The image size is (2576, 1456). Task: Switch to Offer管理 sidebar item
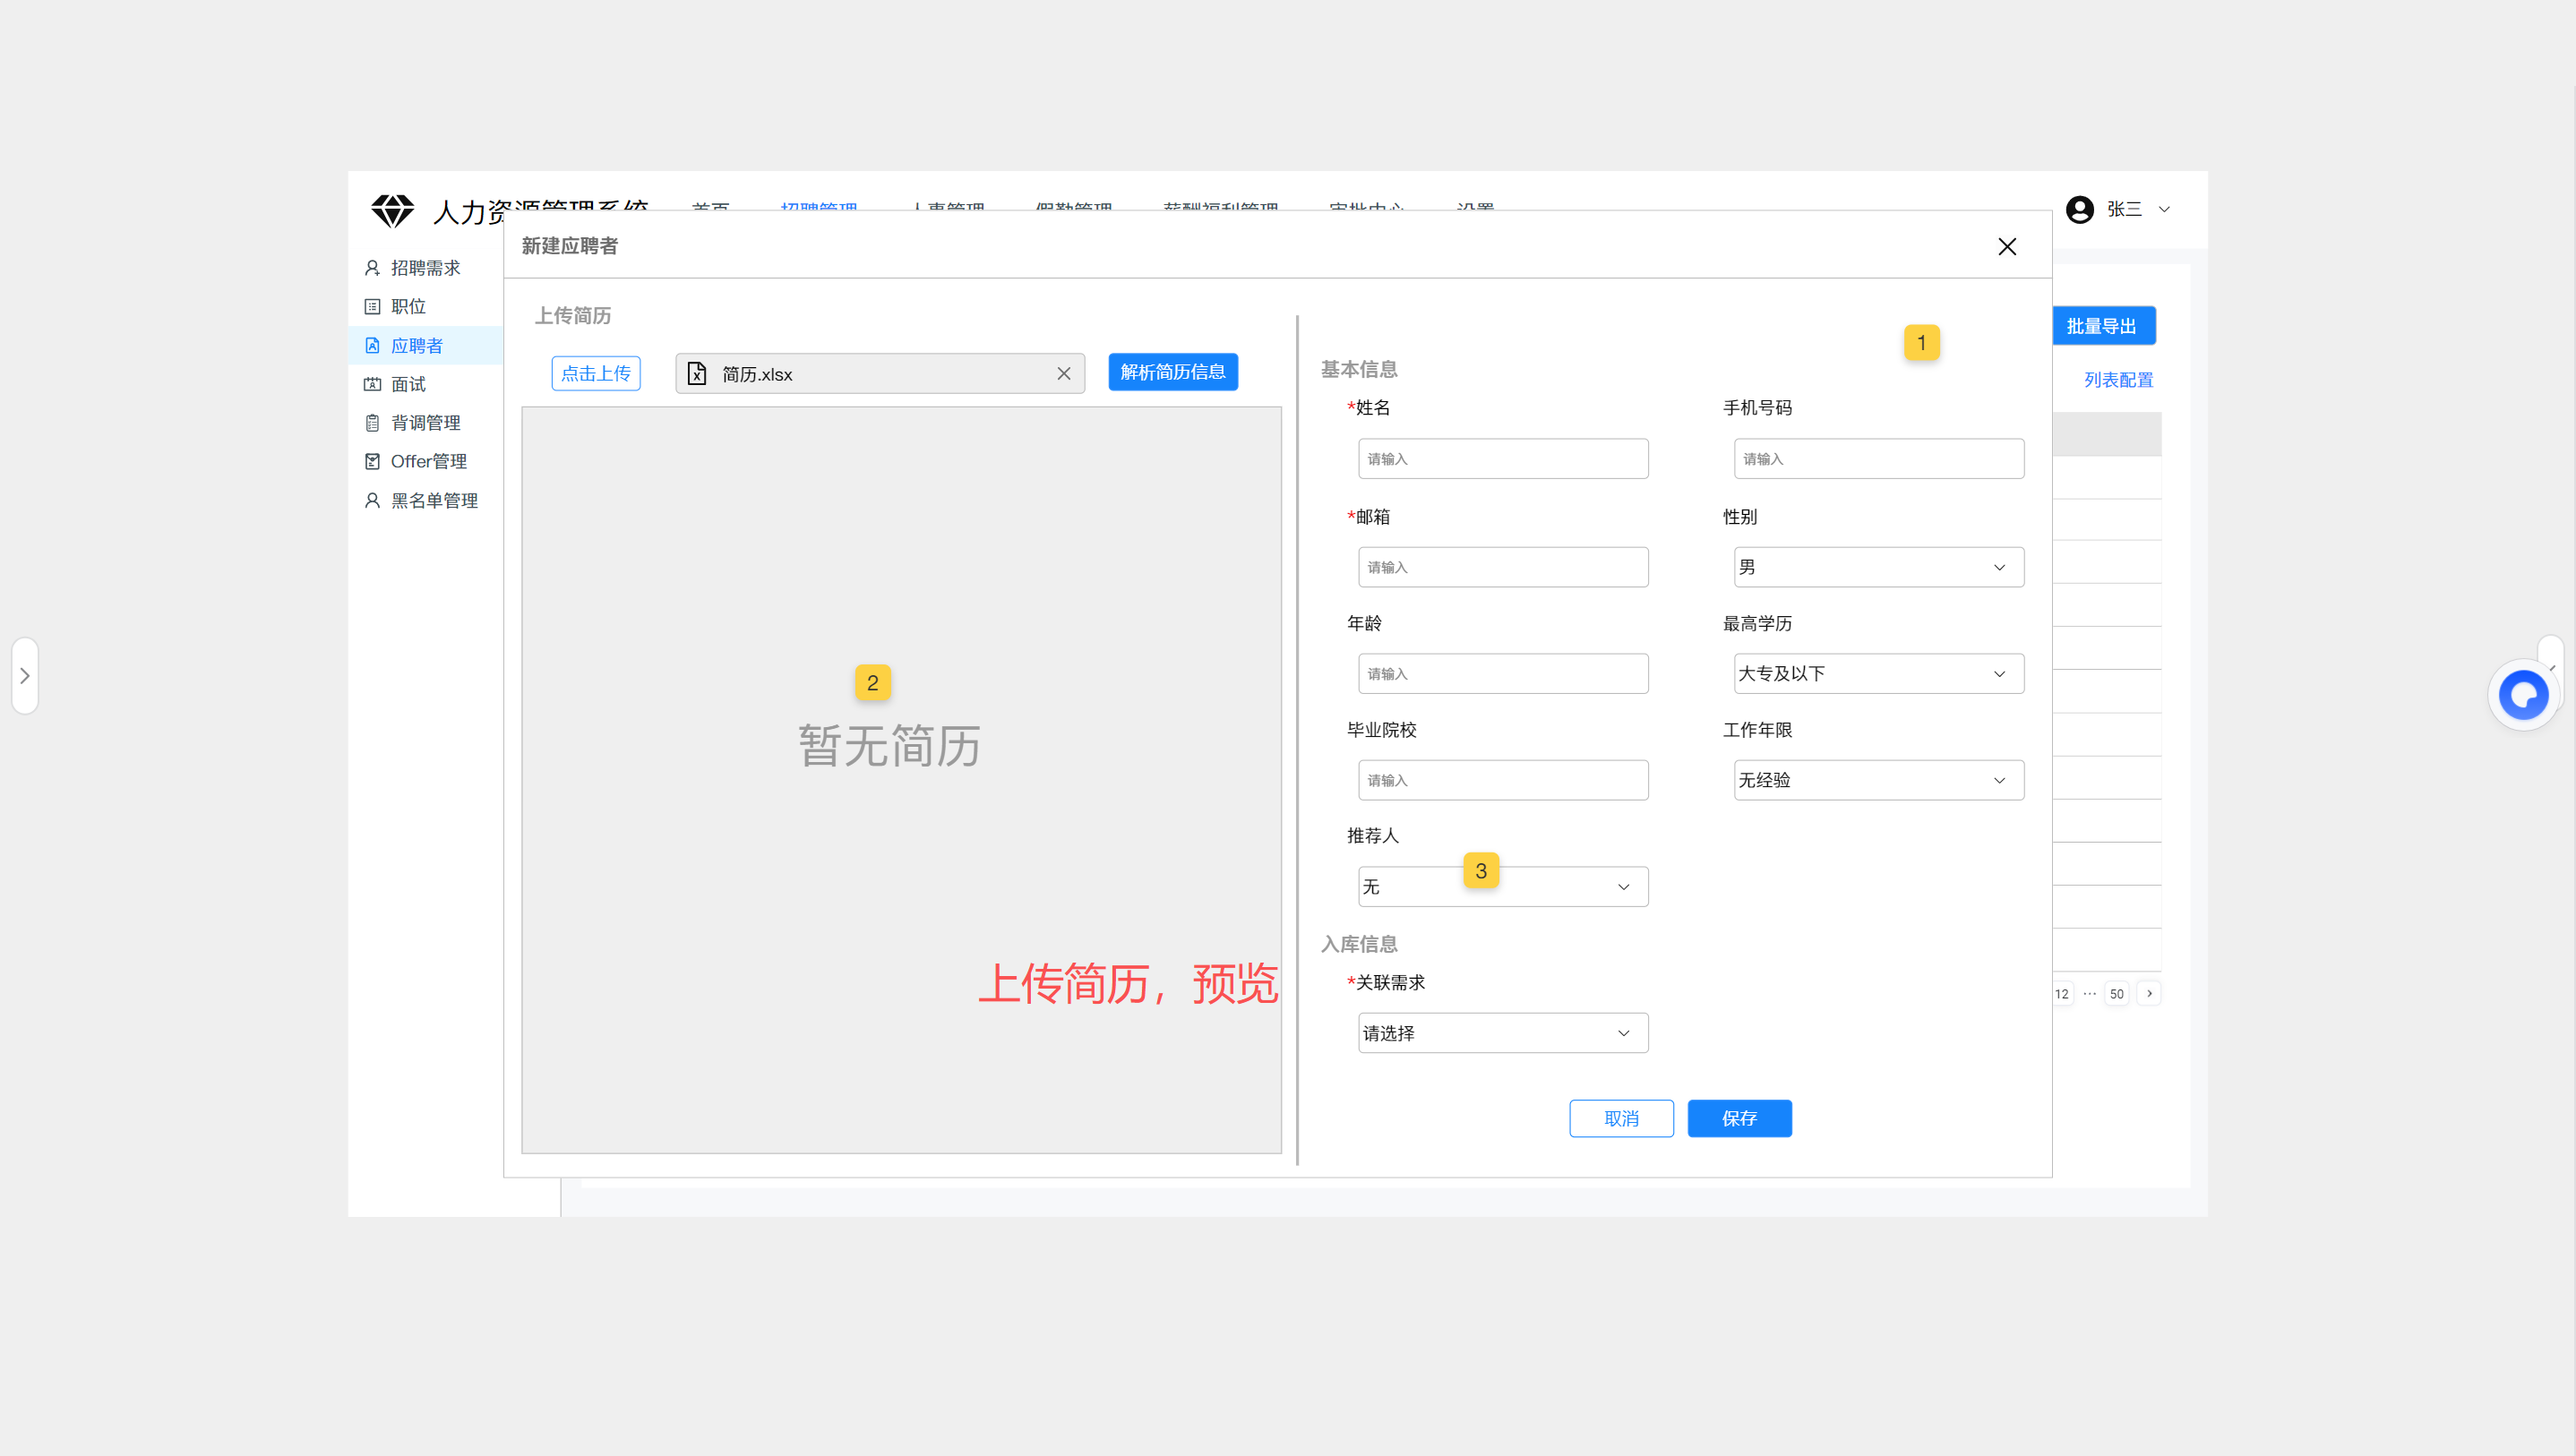coord(428,461)
